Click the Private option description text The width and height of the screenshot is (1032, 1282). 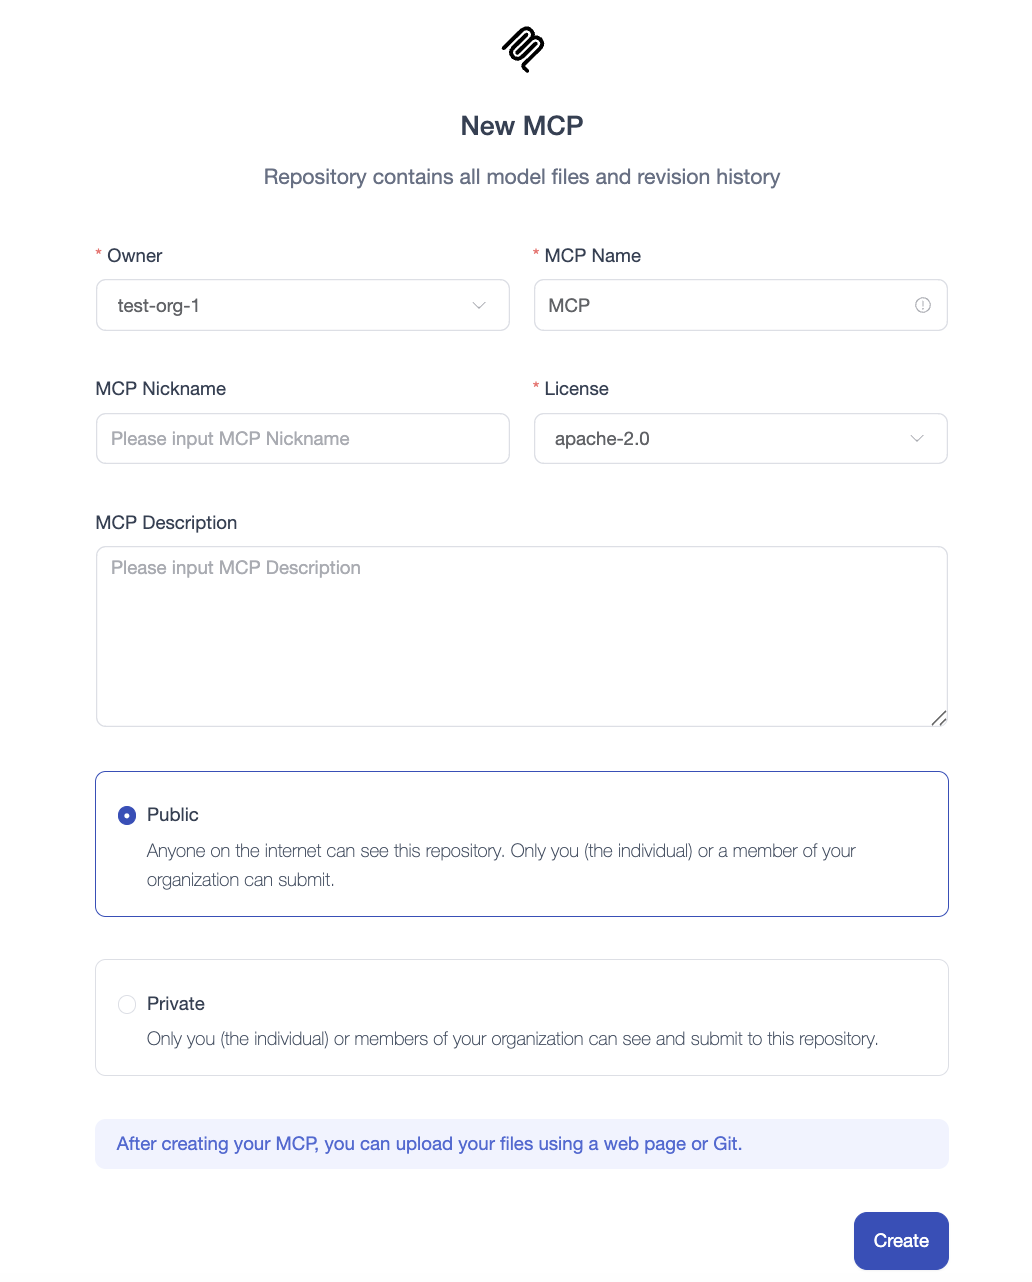click(512, 1039)
